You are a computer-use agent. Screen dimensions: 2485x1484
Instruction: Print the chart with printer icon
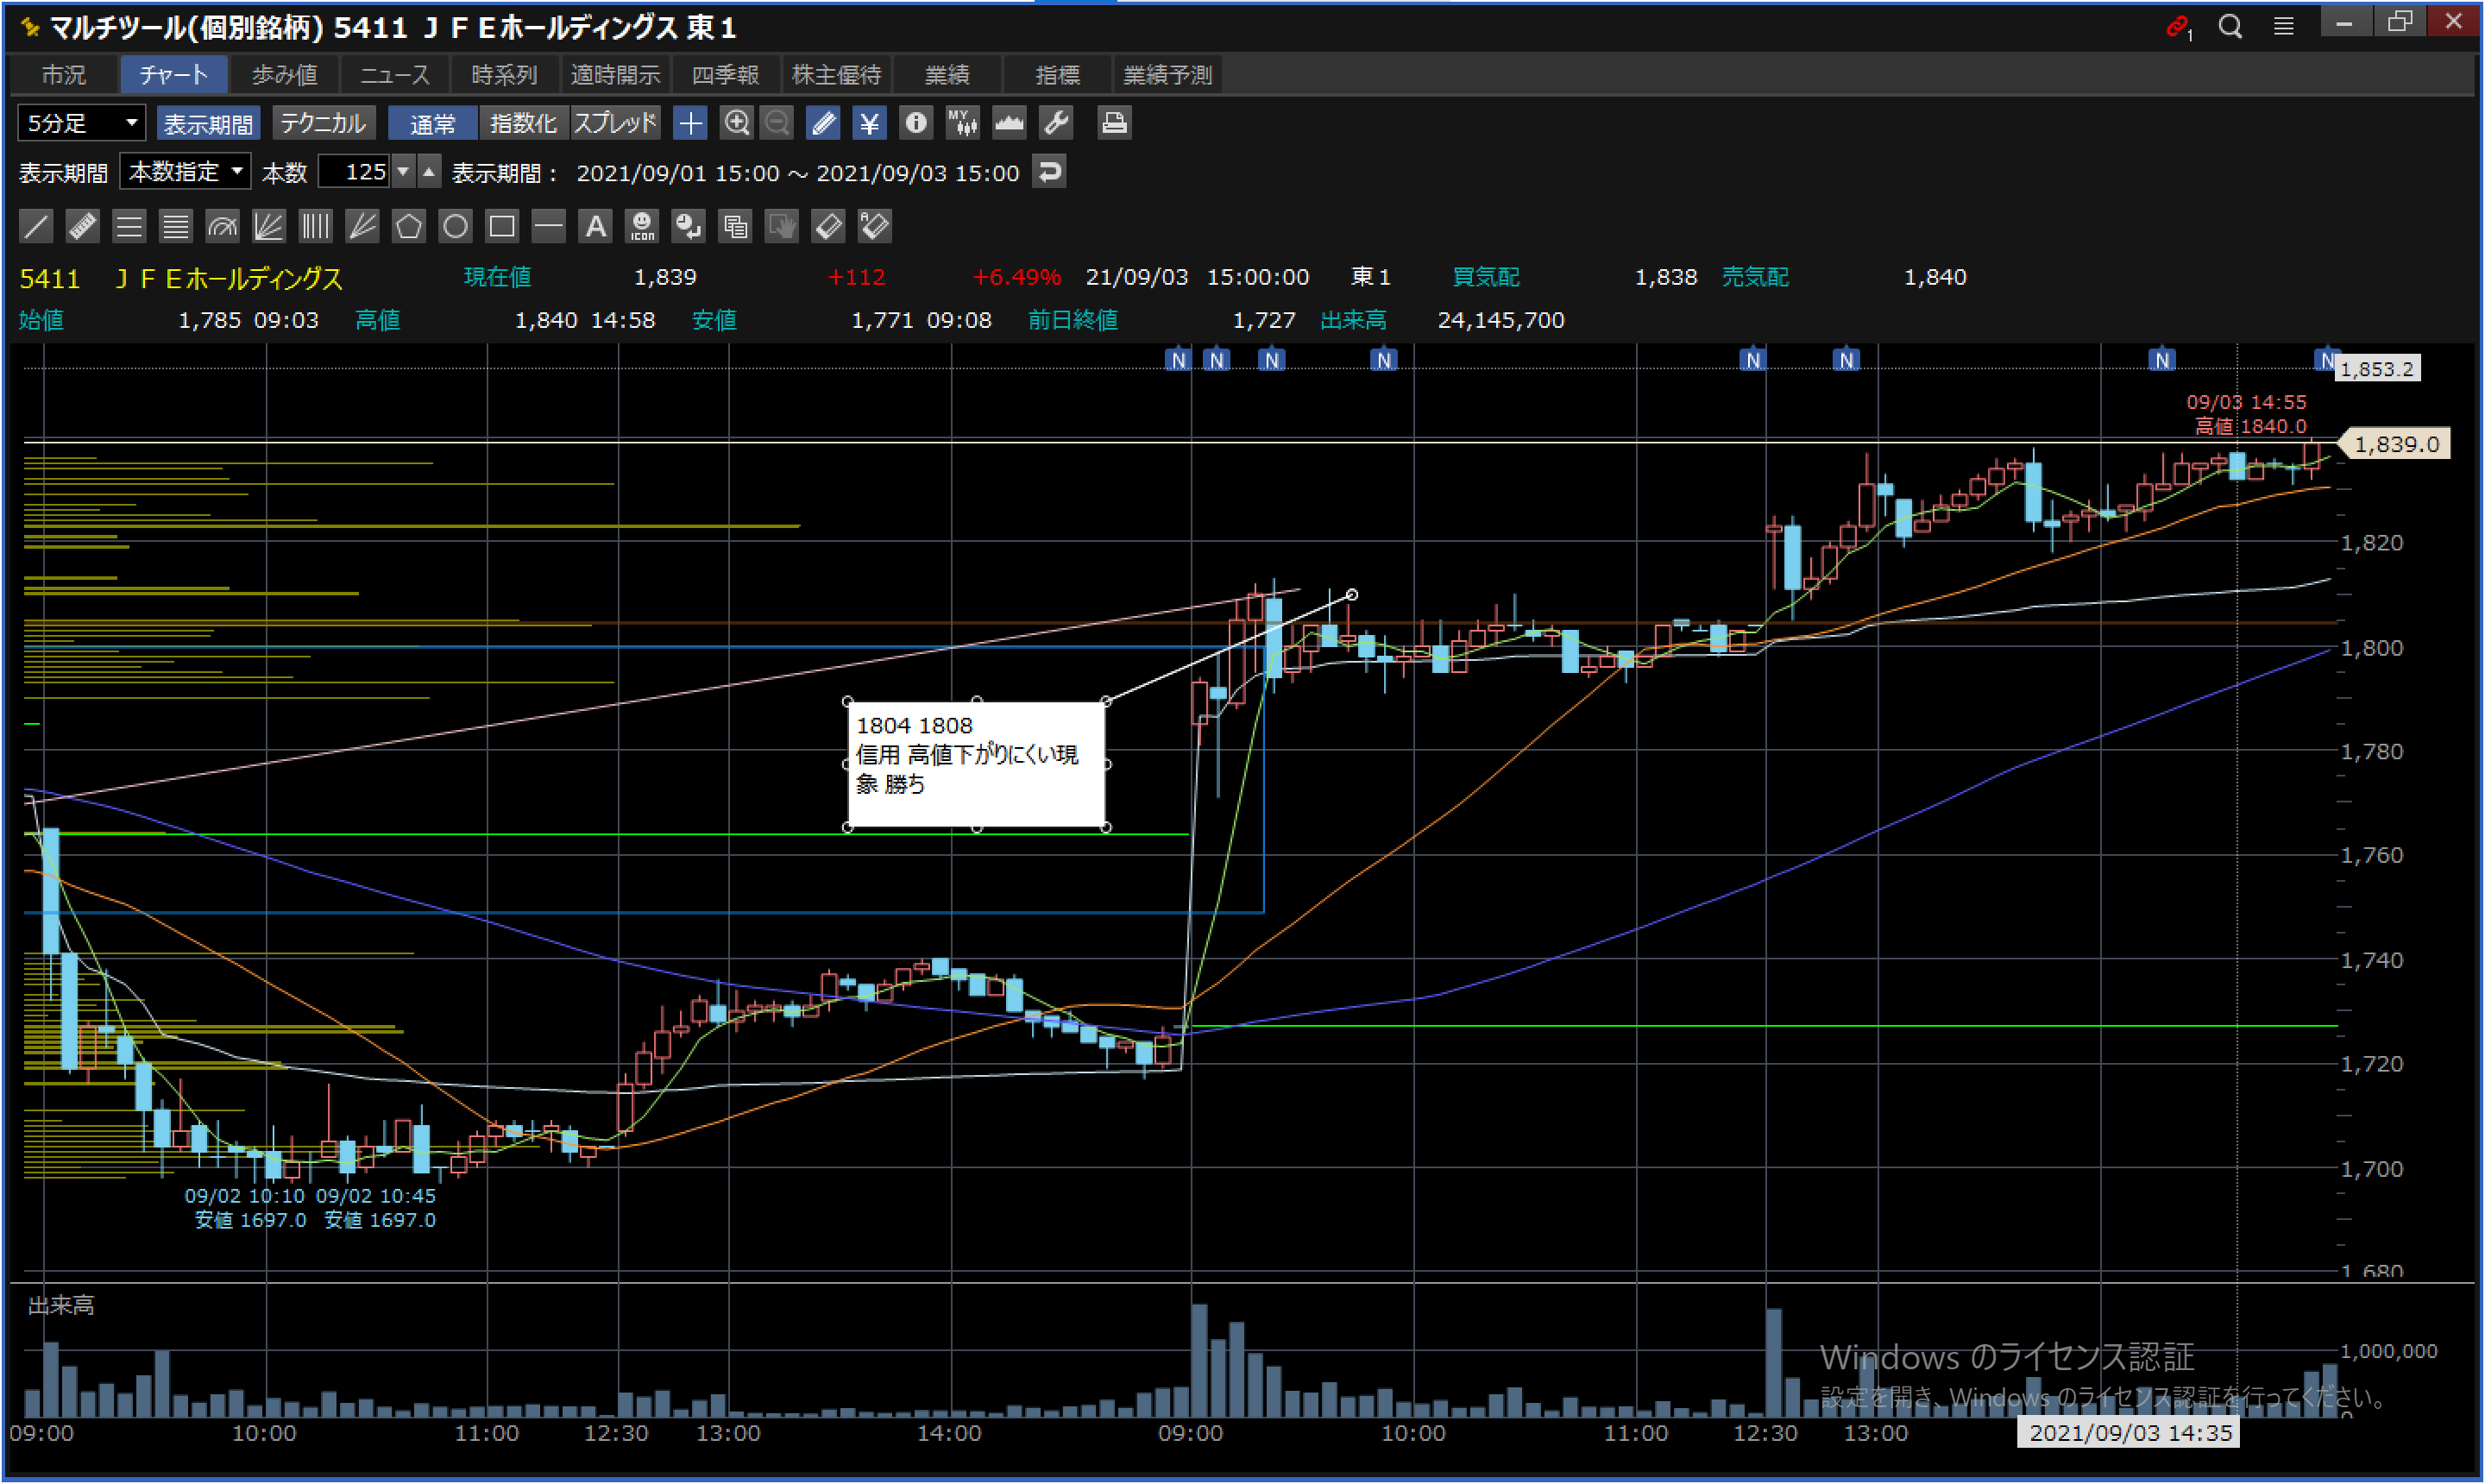coord(1113,123)
